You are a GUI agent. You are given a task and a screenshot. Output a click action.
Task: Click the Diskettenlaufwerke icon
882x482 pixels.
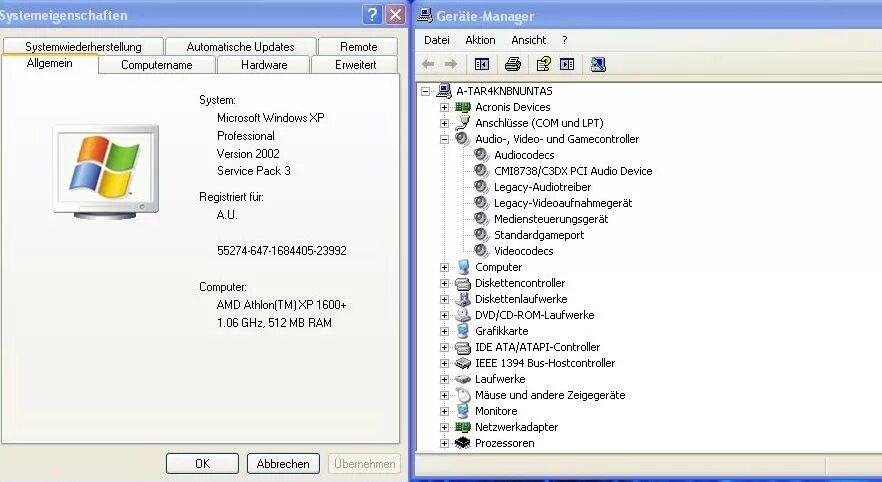(462, 299)
